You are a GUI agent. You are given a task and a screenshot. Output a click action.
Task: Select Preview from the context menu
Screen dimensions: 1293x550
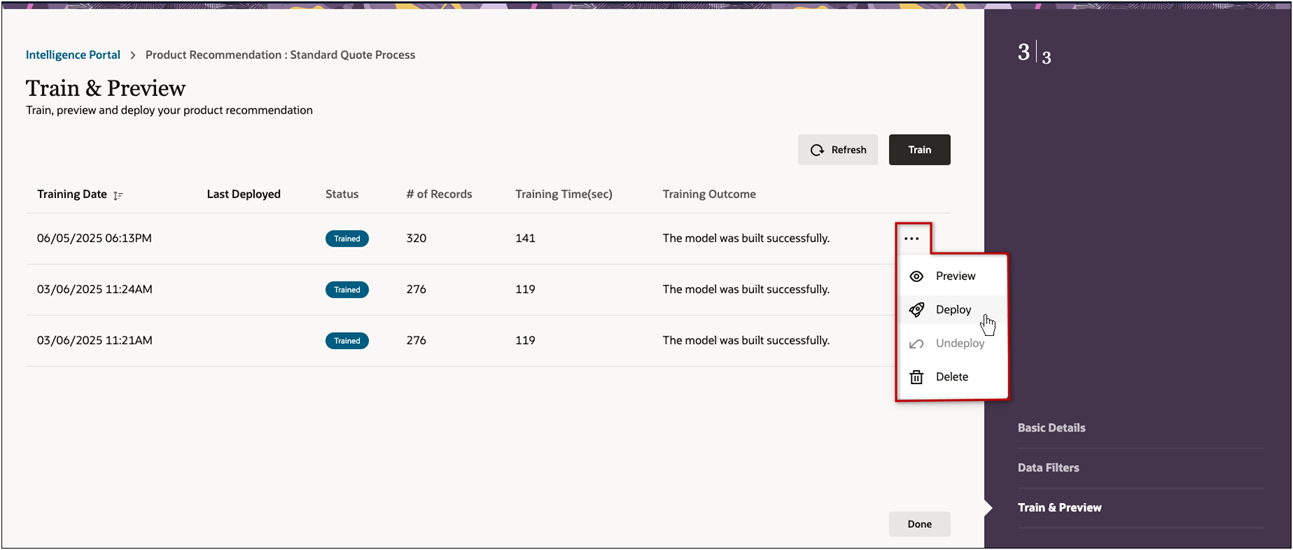(955, 276)
